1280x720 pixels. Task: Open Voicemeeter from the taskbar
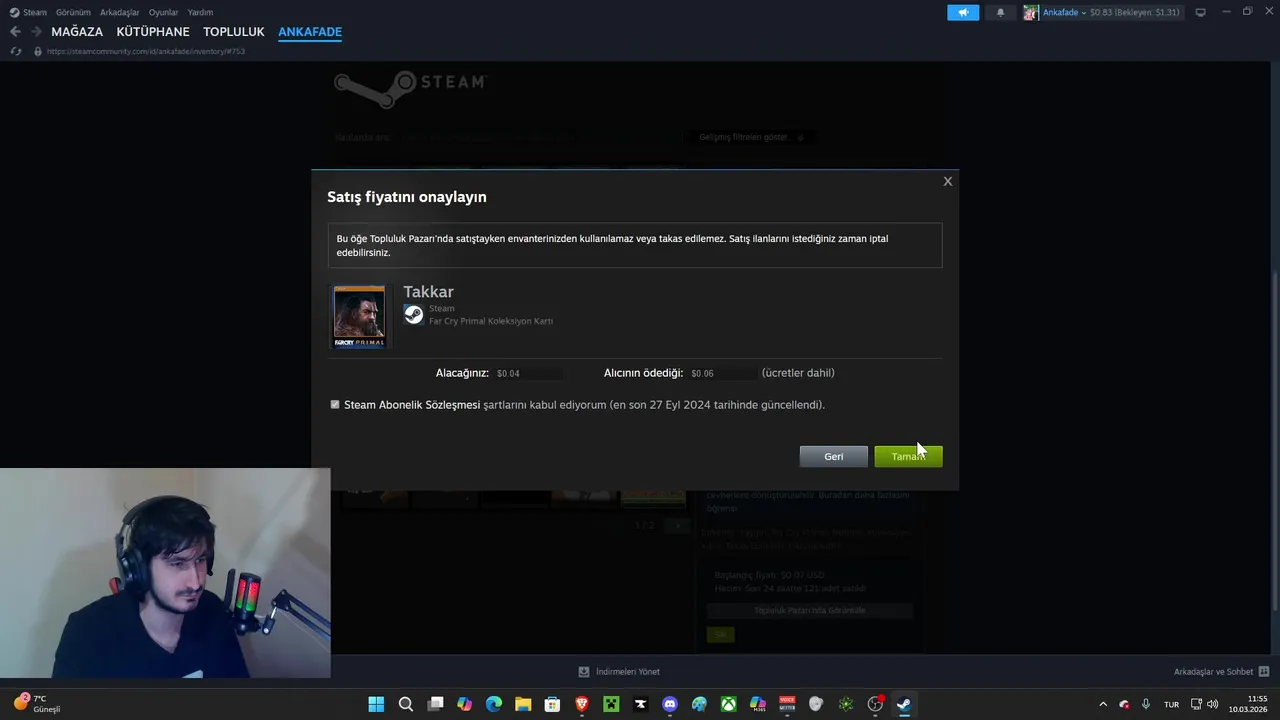[x=787, y=704]
